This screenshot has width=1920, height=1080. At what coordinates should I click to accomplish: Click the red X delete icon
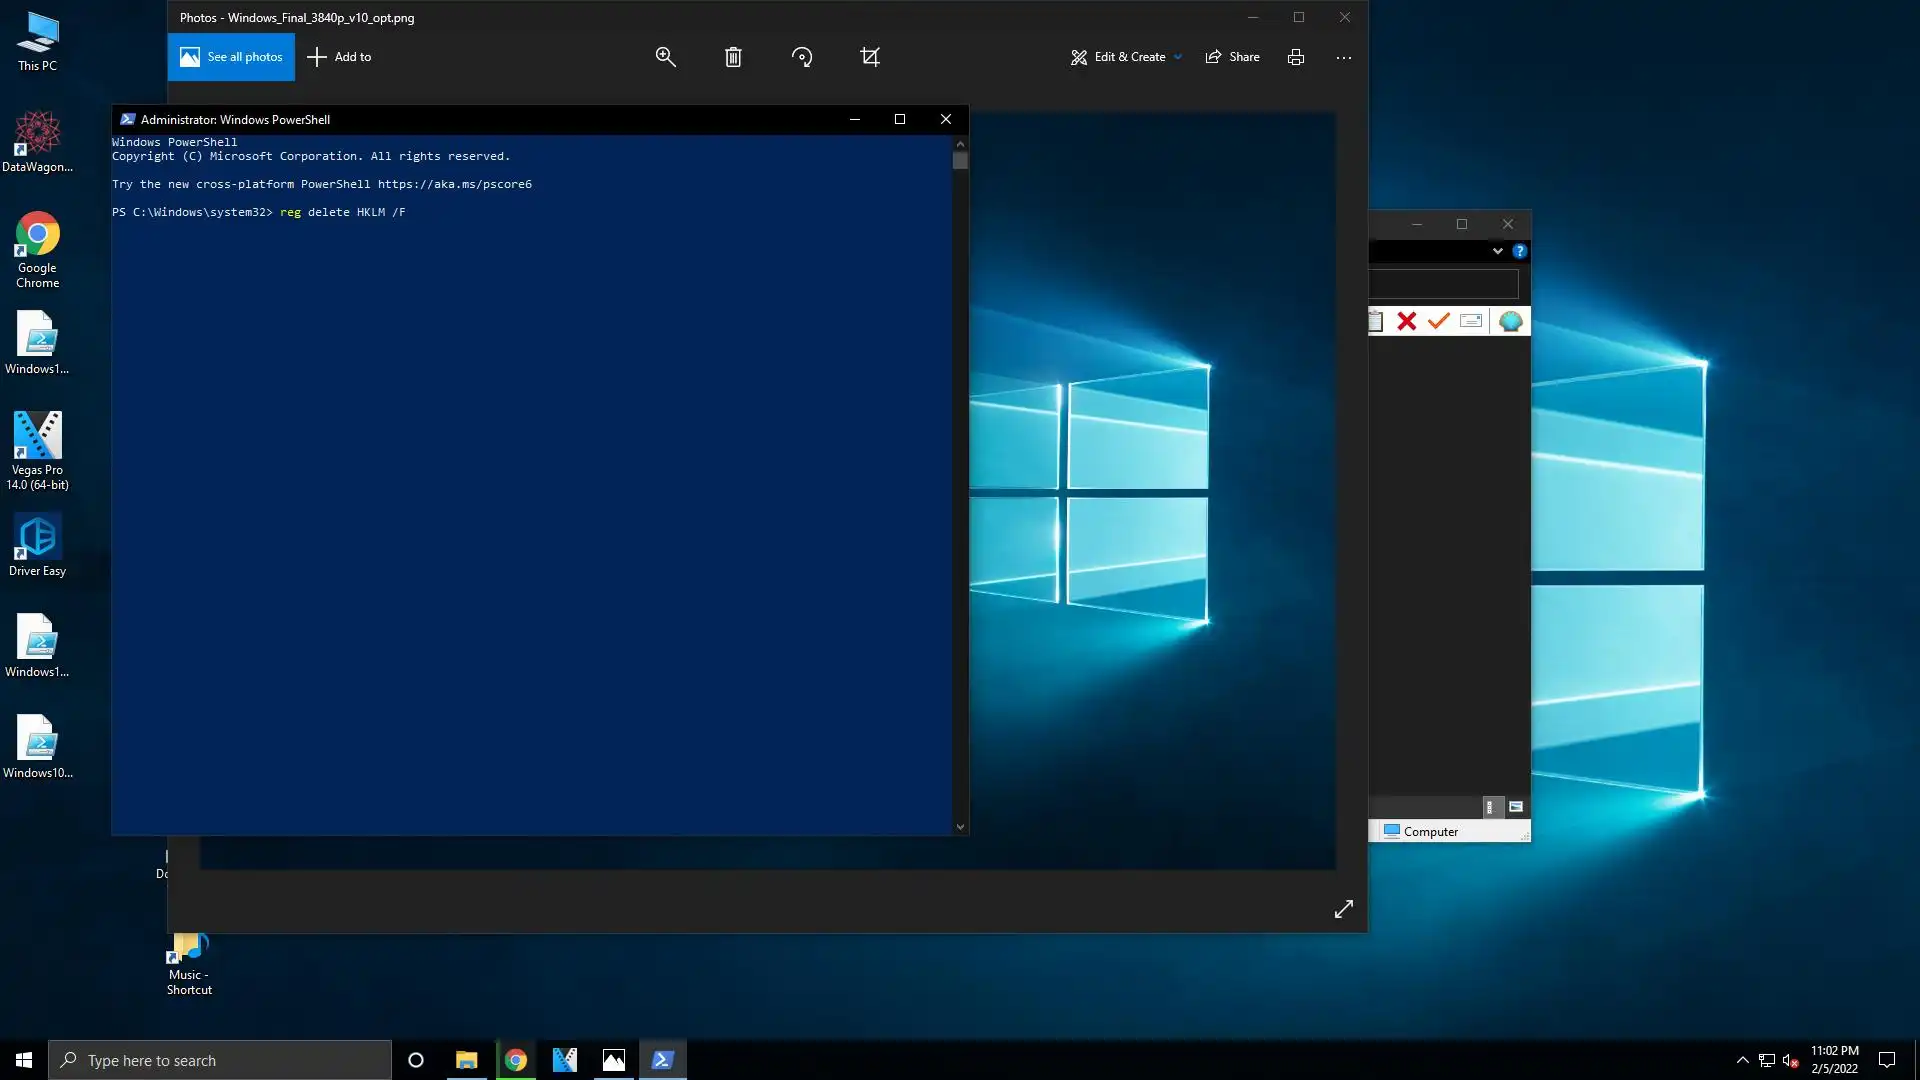click(1407, 321)
